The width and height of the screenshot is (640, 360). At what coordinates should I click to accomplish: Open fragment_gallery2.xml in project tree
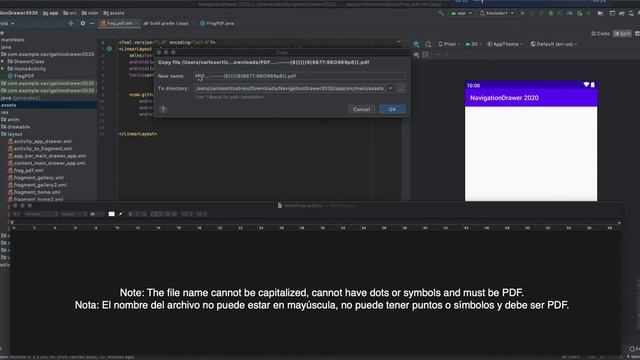(x=37, y=185)
